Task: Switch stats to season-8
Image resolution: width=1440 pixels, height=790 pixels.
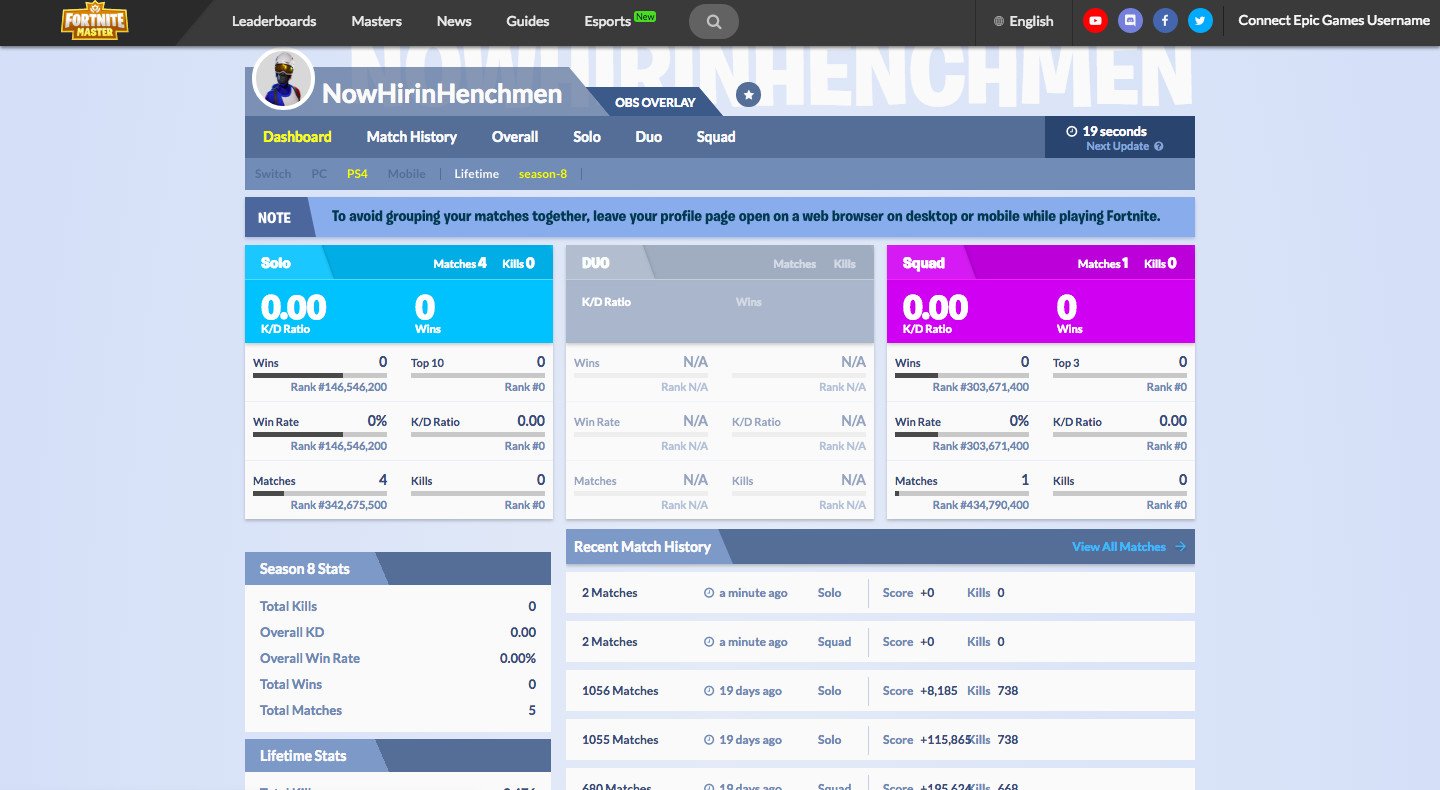Action: point(543,174)
